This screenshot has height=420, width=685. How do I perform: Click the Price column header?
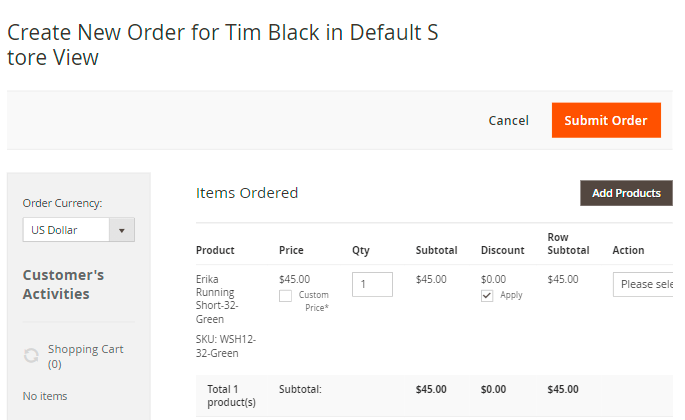point(291,250)
